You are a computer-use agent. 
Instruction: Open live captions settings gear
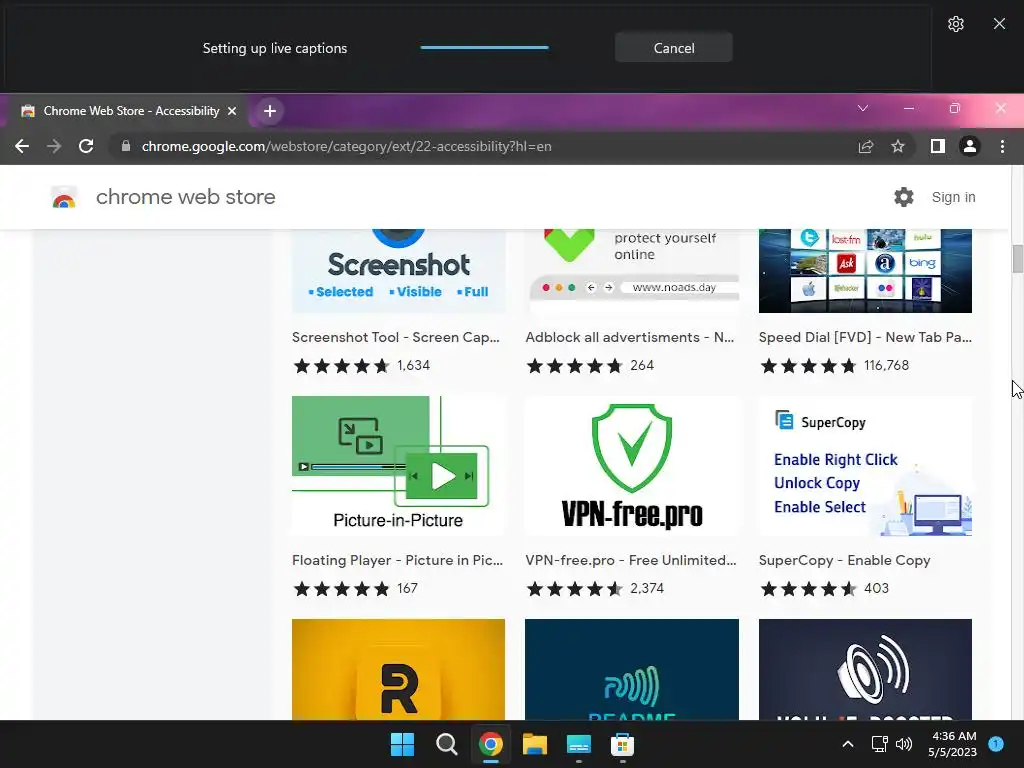click(955, 24)
